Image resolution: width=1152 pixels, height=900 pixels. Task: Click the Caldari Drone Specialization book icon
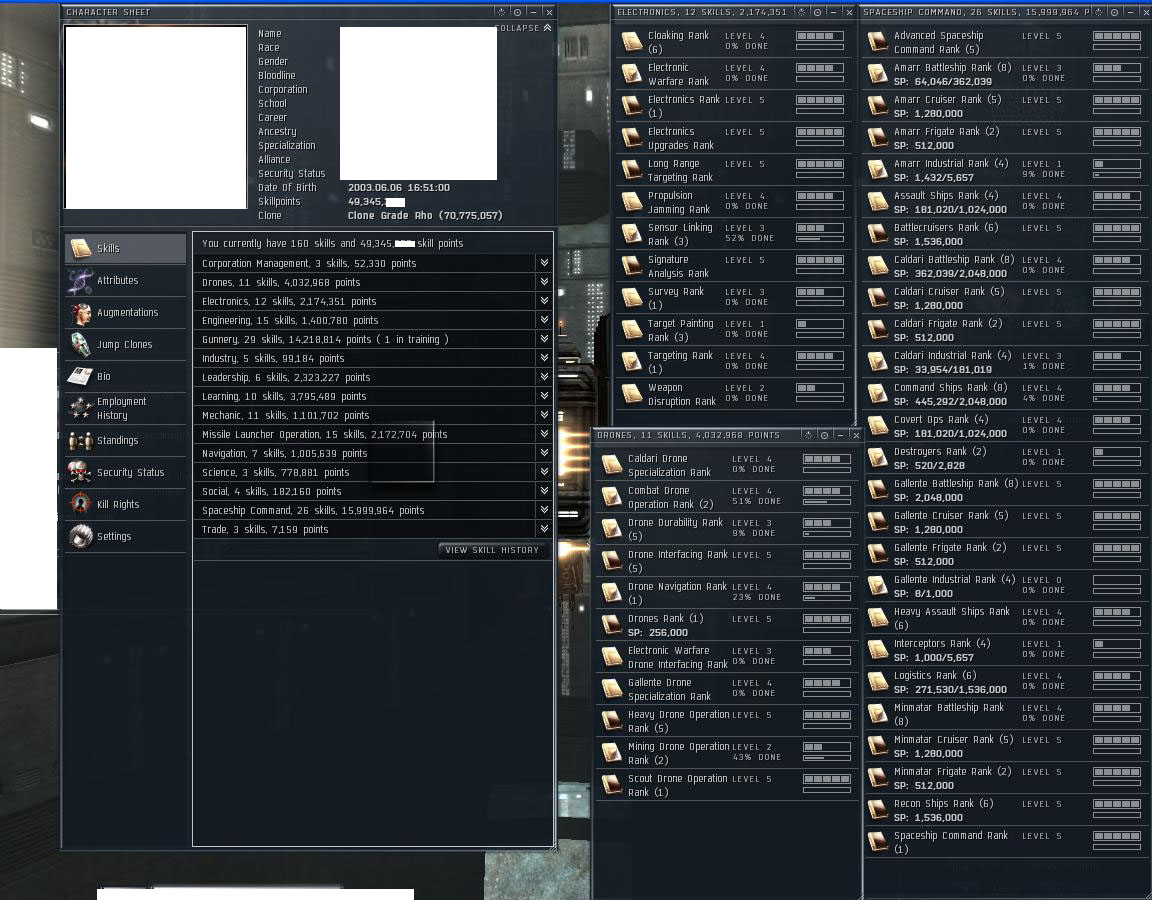(x=612, y=465)
